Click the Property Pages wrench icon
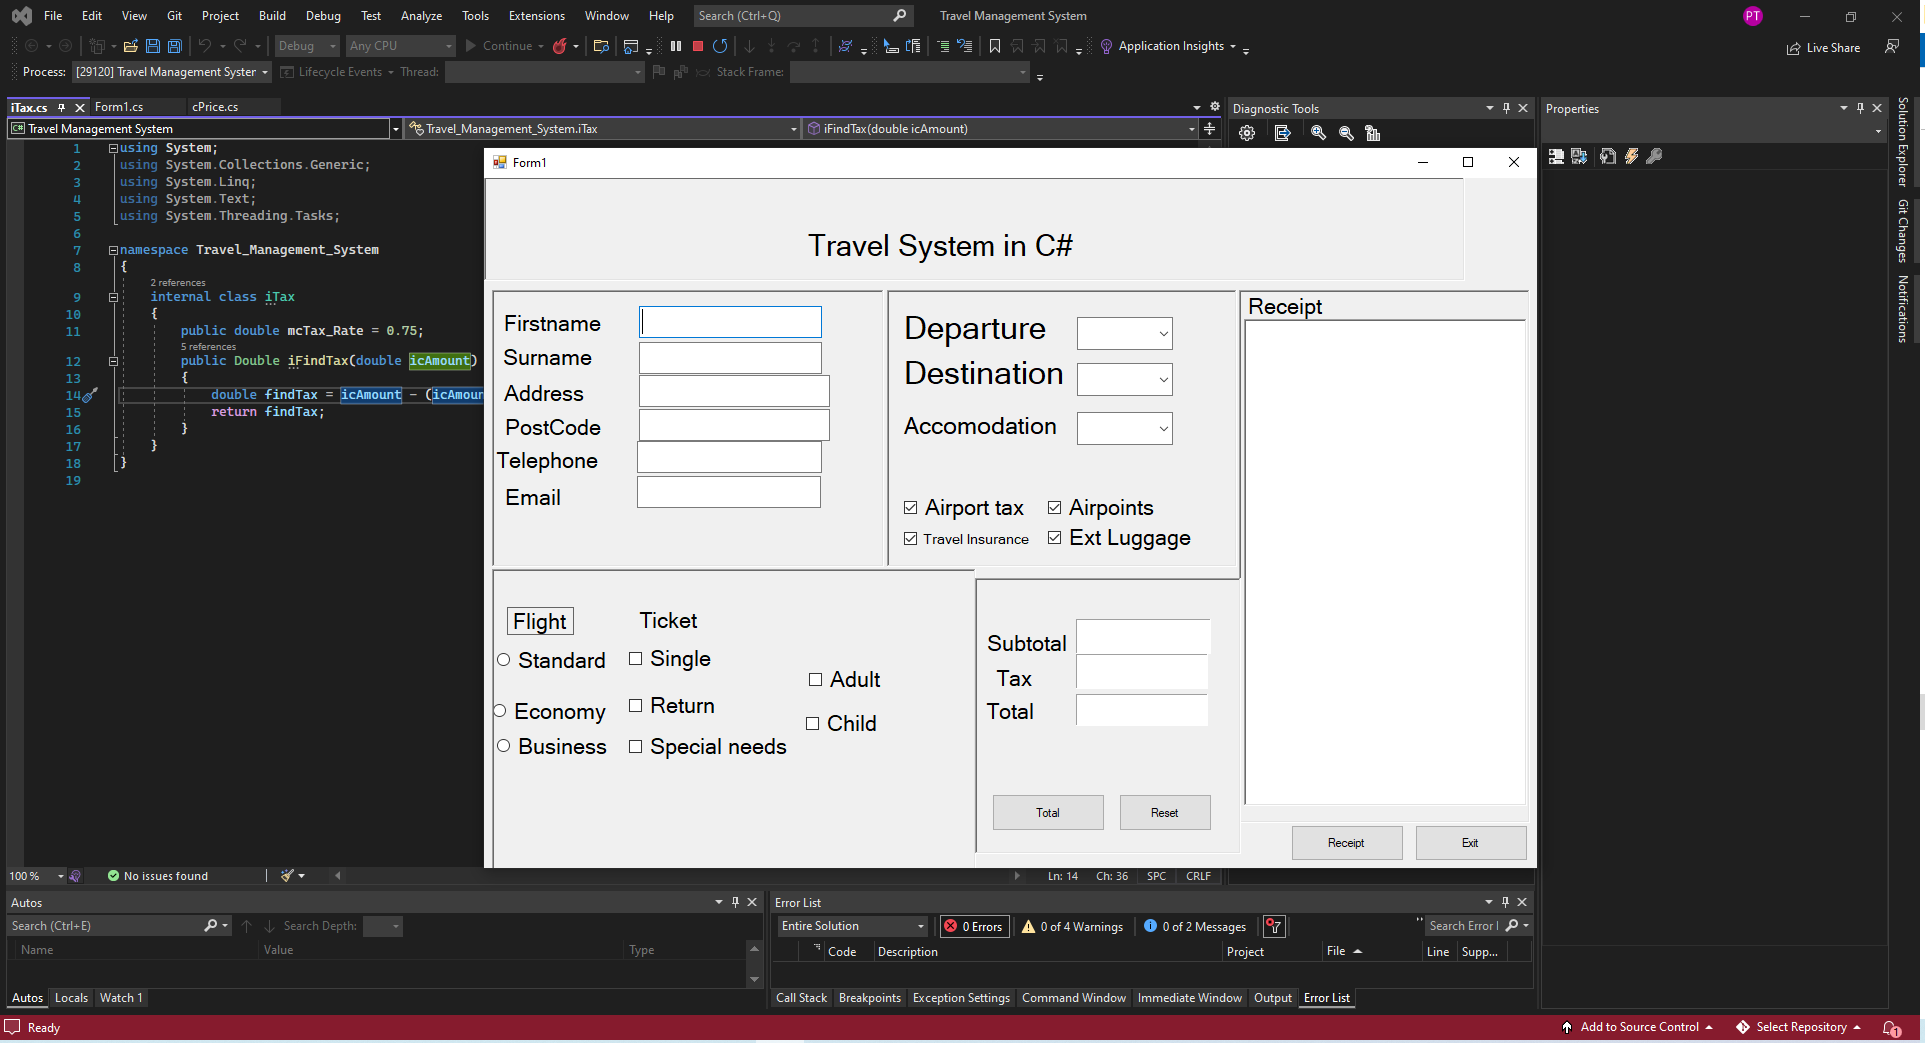 [1654, 156]
